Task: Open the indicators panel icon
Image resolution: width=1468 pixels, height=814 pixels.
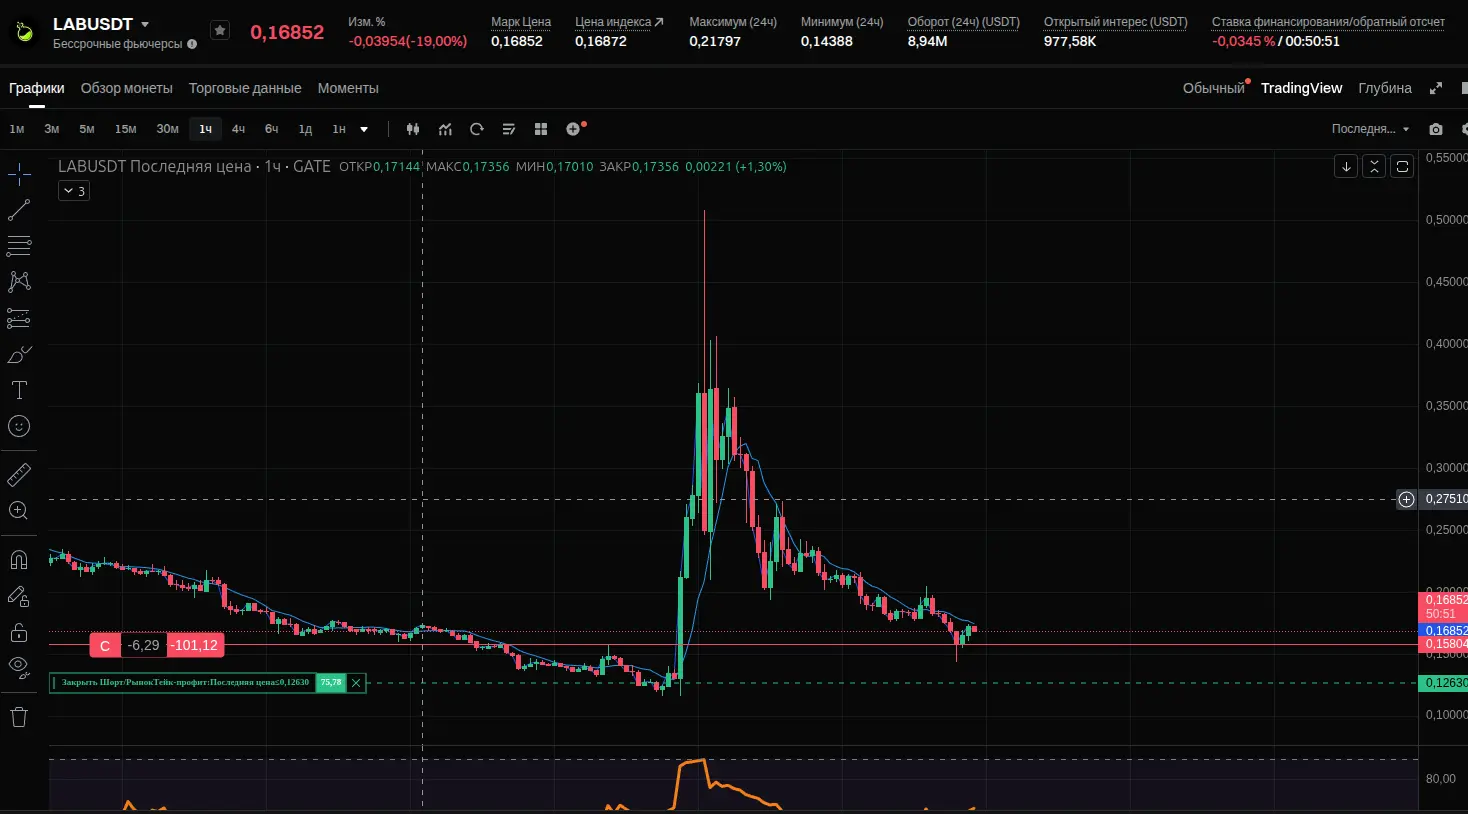Action: pyautogui.click(x=445, y=129)
